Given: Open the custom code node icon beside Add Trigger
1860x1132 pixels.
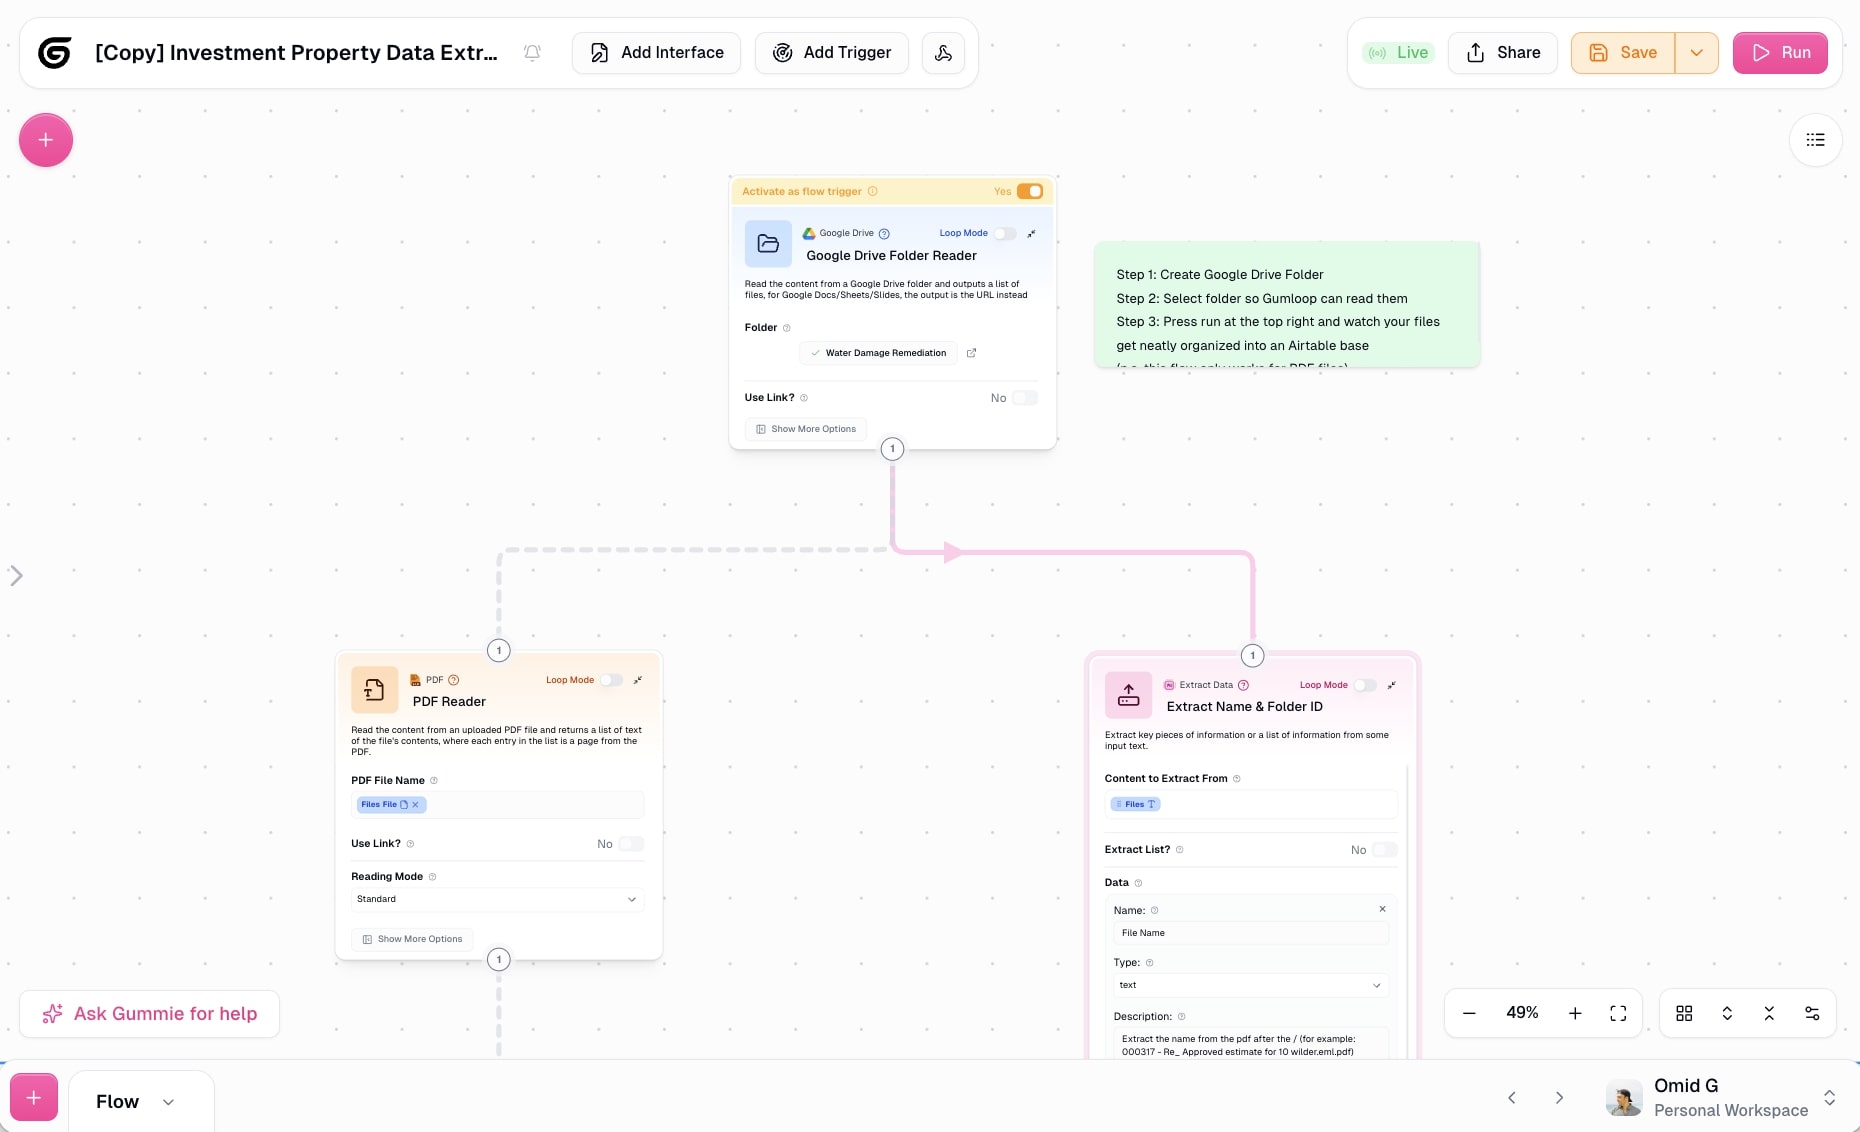Looking at the screenshot, I should pyautogui.click(x=941, y=52).
